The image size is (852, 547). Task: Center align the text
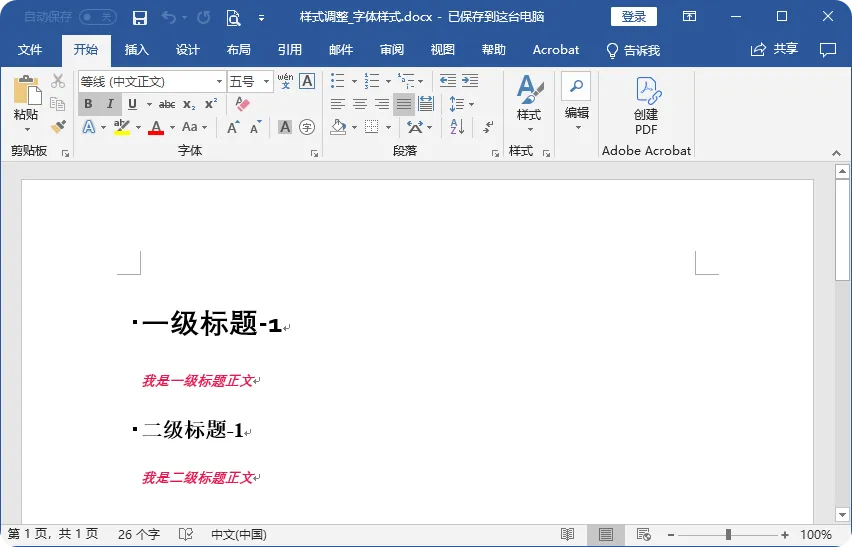[x=360, y=104]
